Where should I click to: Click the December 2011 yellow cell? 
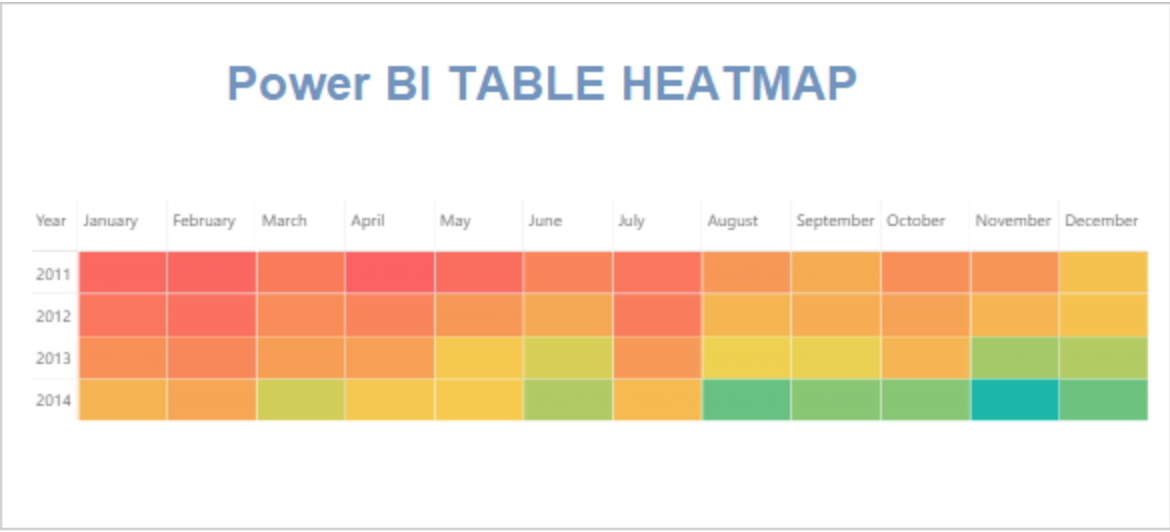click(x=1104, y=272)
